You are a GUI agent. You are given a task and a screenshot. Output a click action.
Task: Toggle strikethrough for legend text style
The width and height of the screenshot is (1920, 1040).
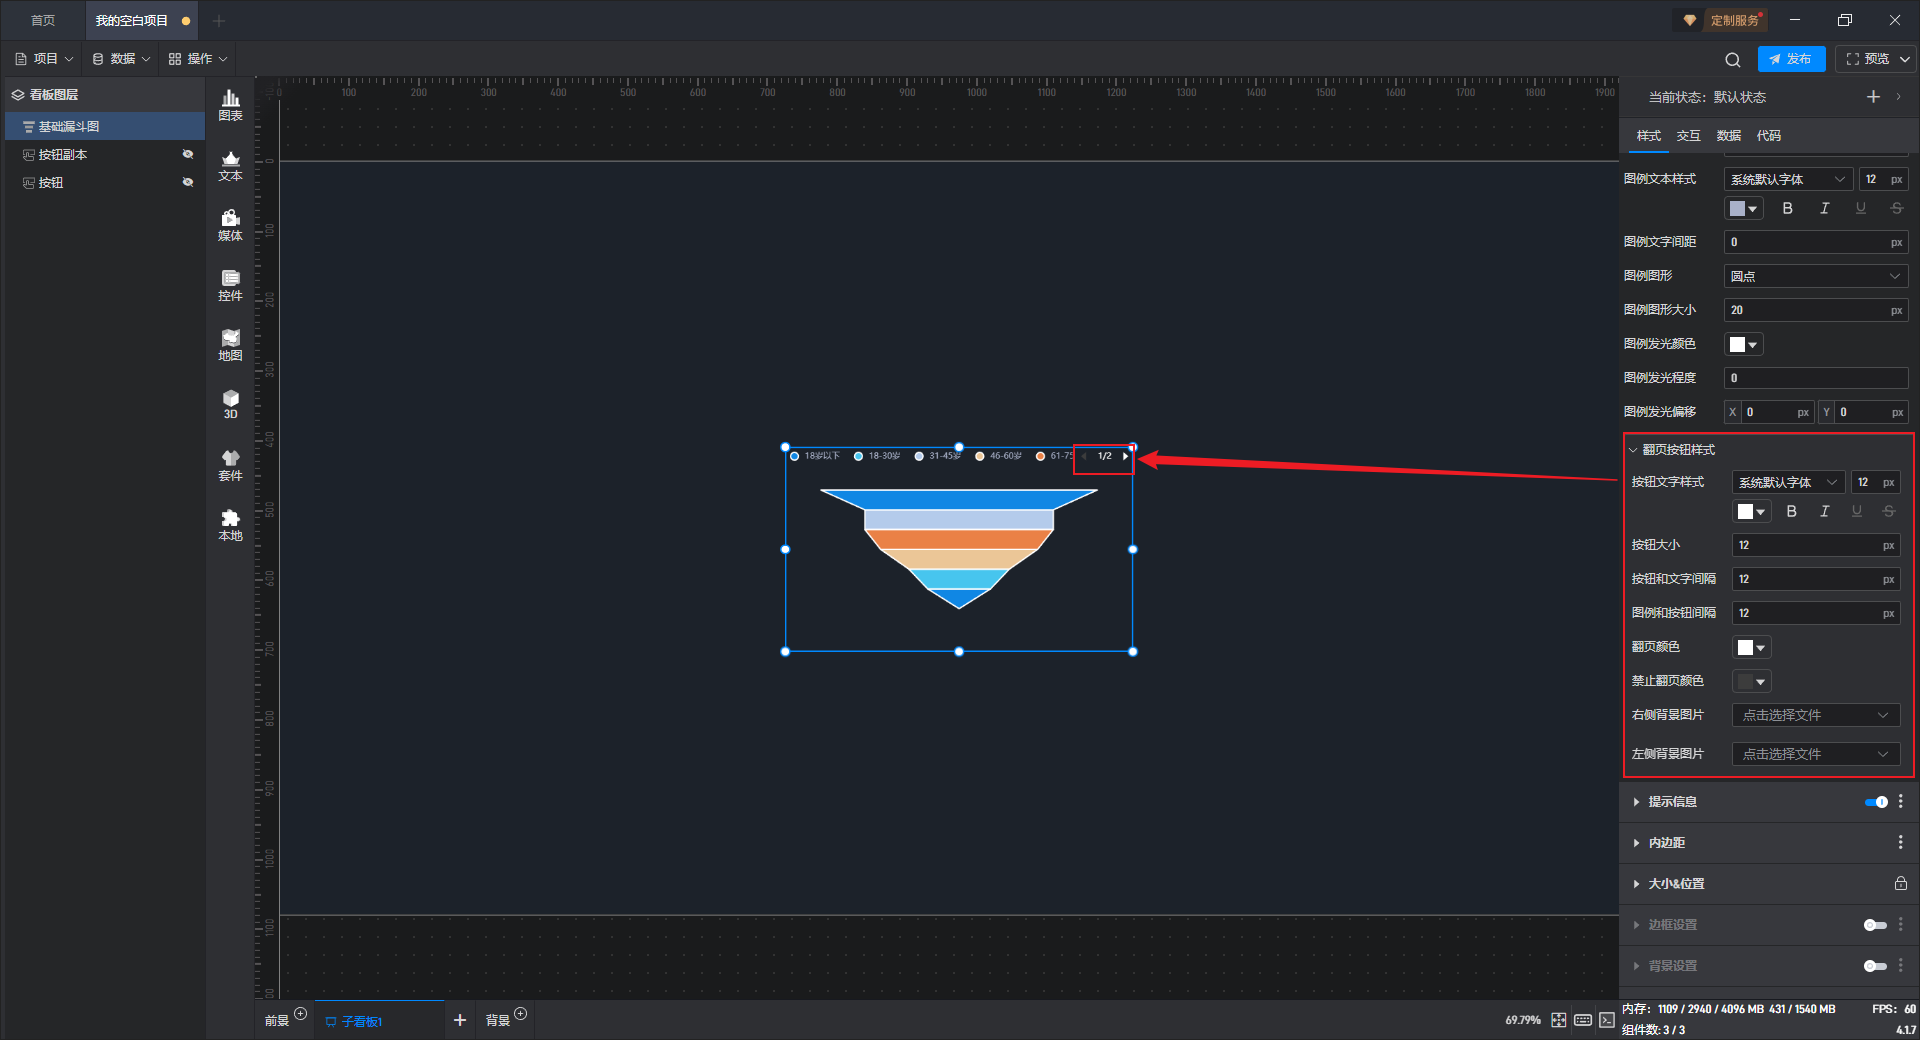point(1896,208)
